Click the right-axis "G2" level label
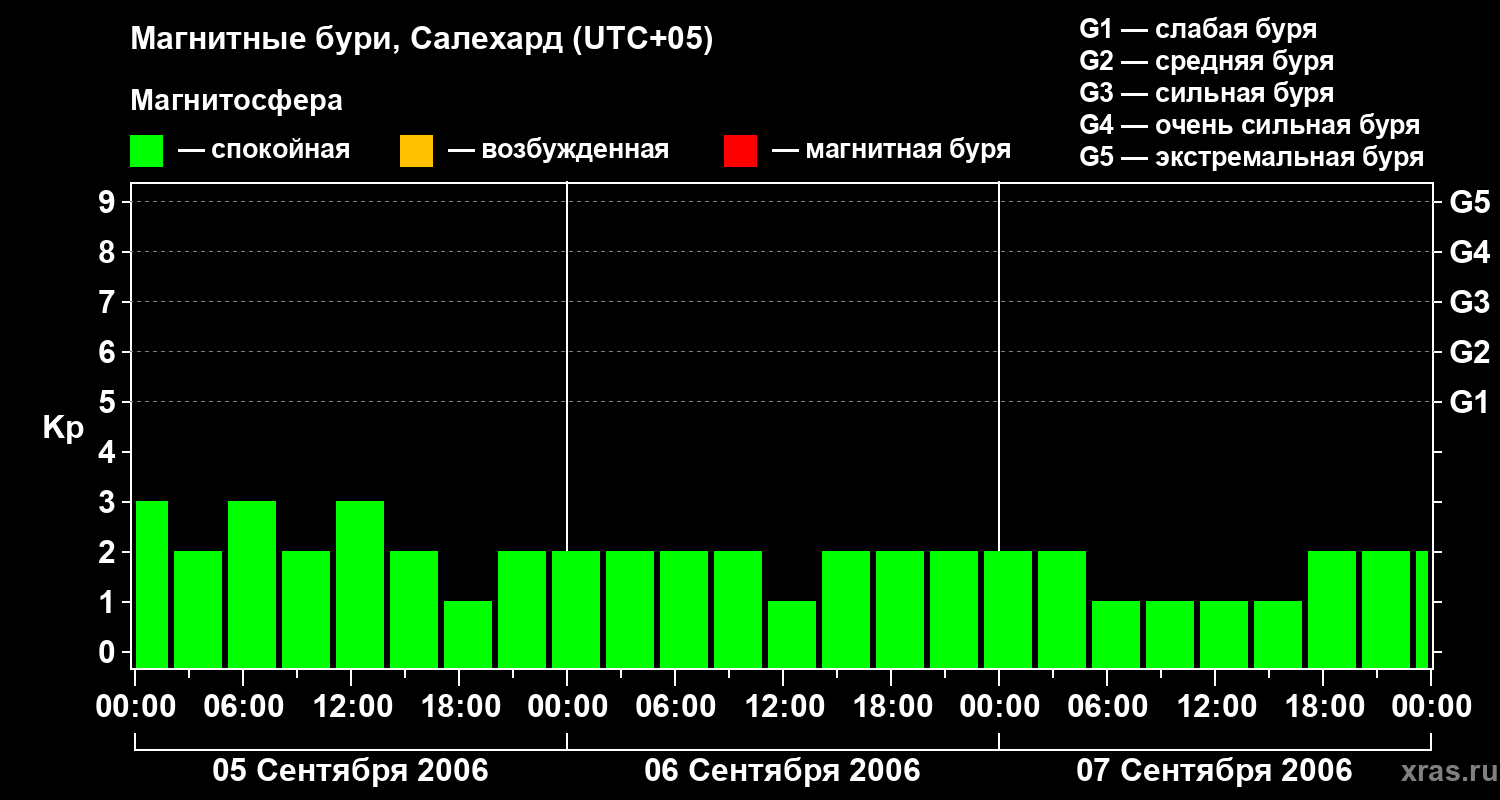Viewport: 1500px width, 800px height. coord(1469,352)
